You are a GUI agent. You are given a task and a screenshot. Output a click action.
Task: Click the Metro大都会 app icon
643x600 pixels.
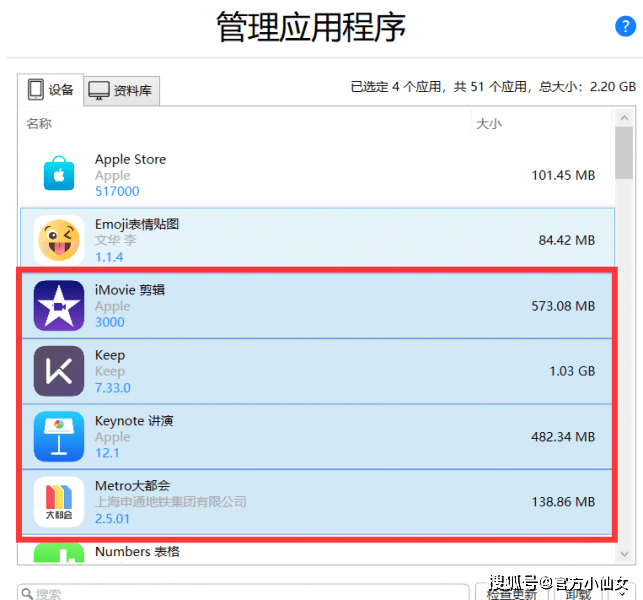pos(59,502)
